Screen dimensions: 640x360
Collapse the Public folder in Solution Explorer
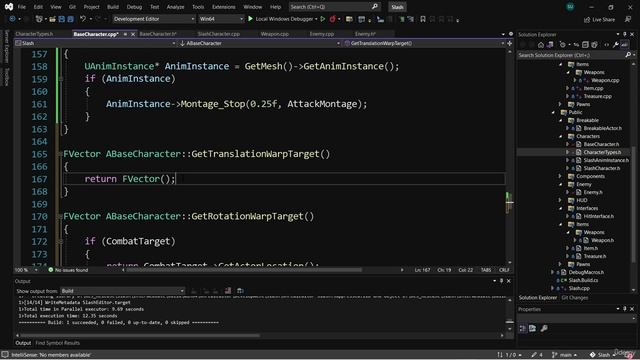553,112
